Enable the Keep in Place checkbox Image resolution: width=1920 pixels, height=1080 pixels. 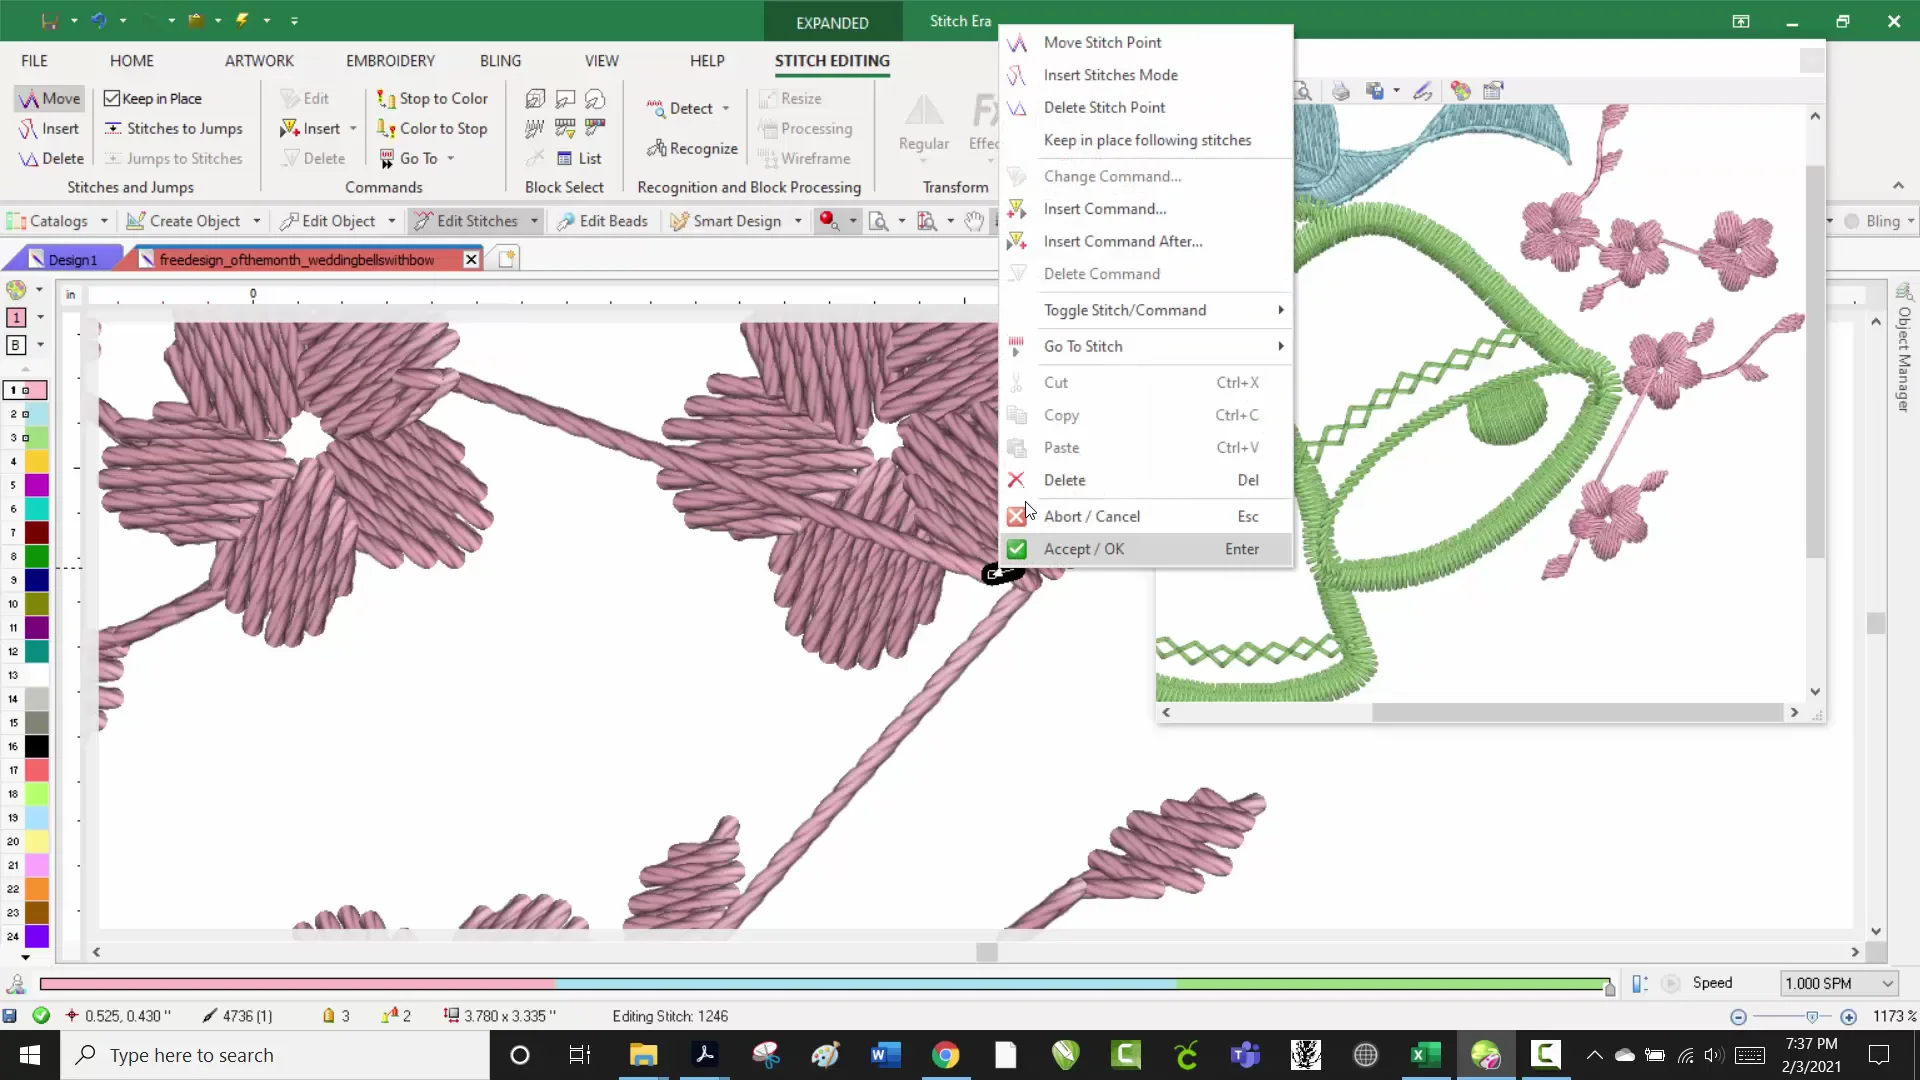coord(110,98)
